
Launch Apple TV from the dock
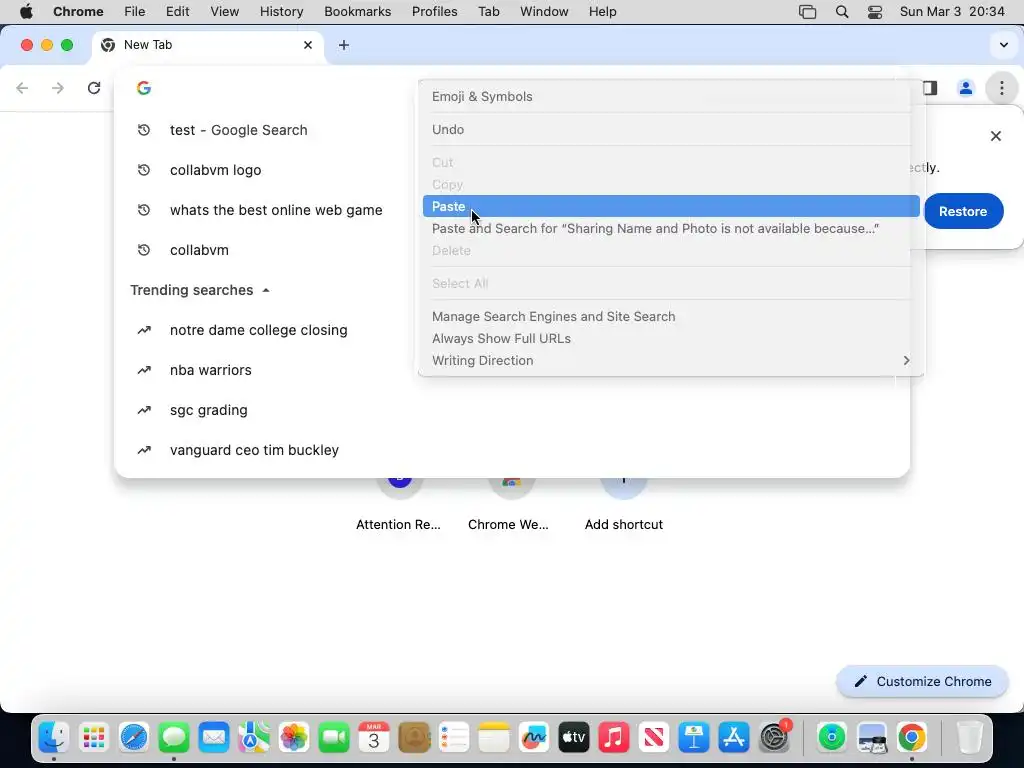click(x=573, y=737)
